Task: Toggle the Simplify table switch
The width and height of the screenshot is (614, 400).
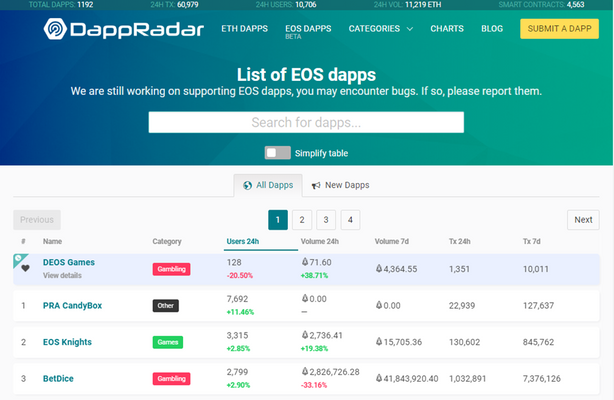Action: click(x=278, y=153)
